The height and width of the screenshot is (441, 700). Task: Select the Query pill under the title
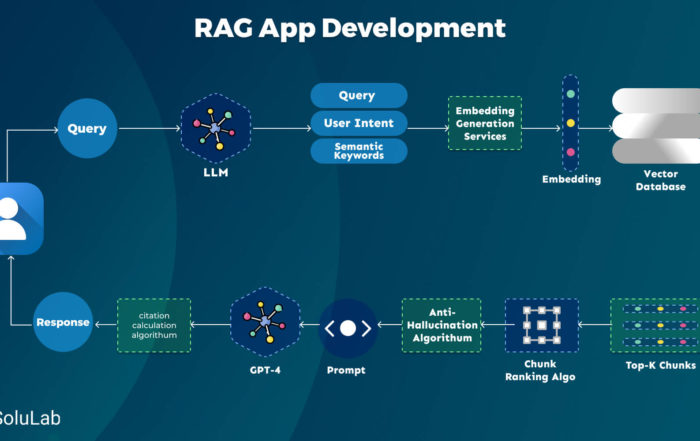tap(359, 96)
